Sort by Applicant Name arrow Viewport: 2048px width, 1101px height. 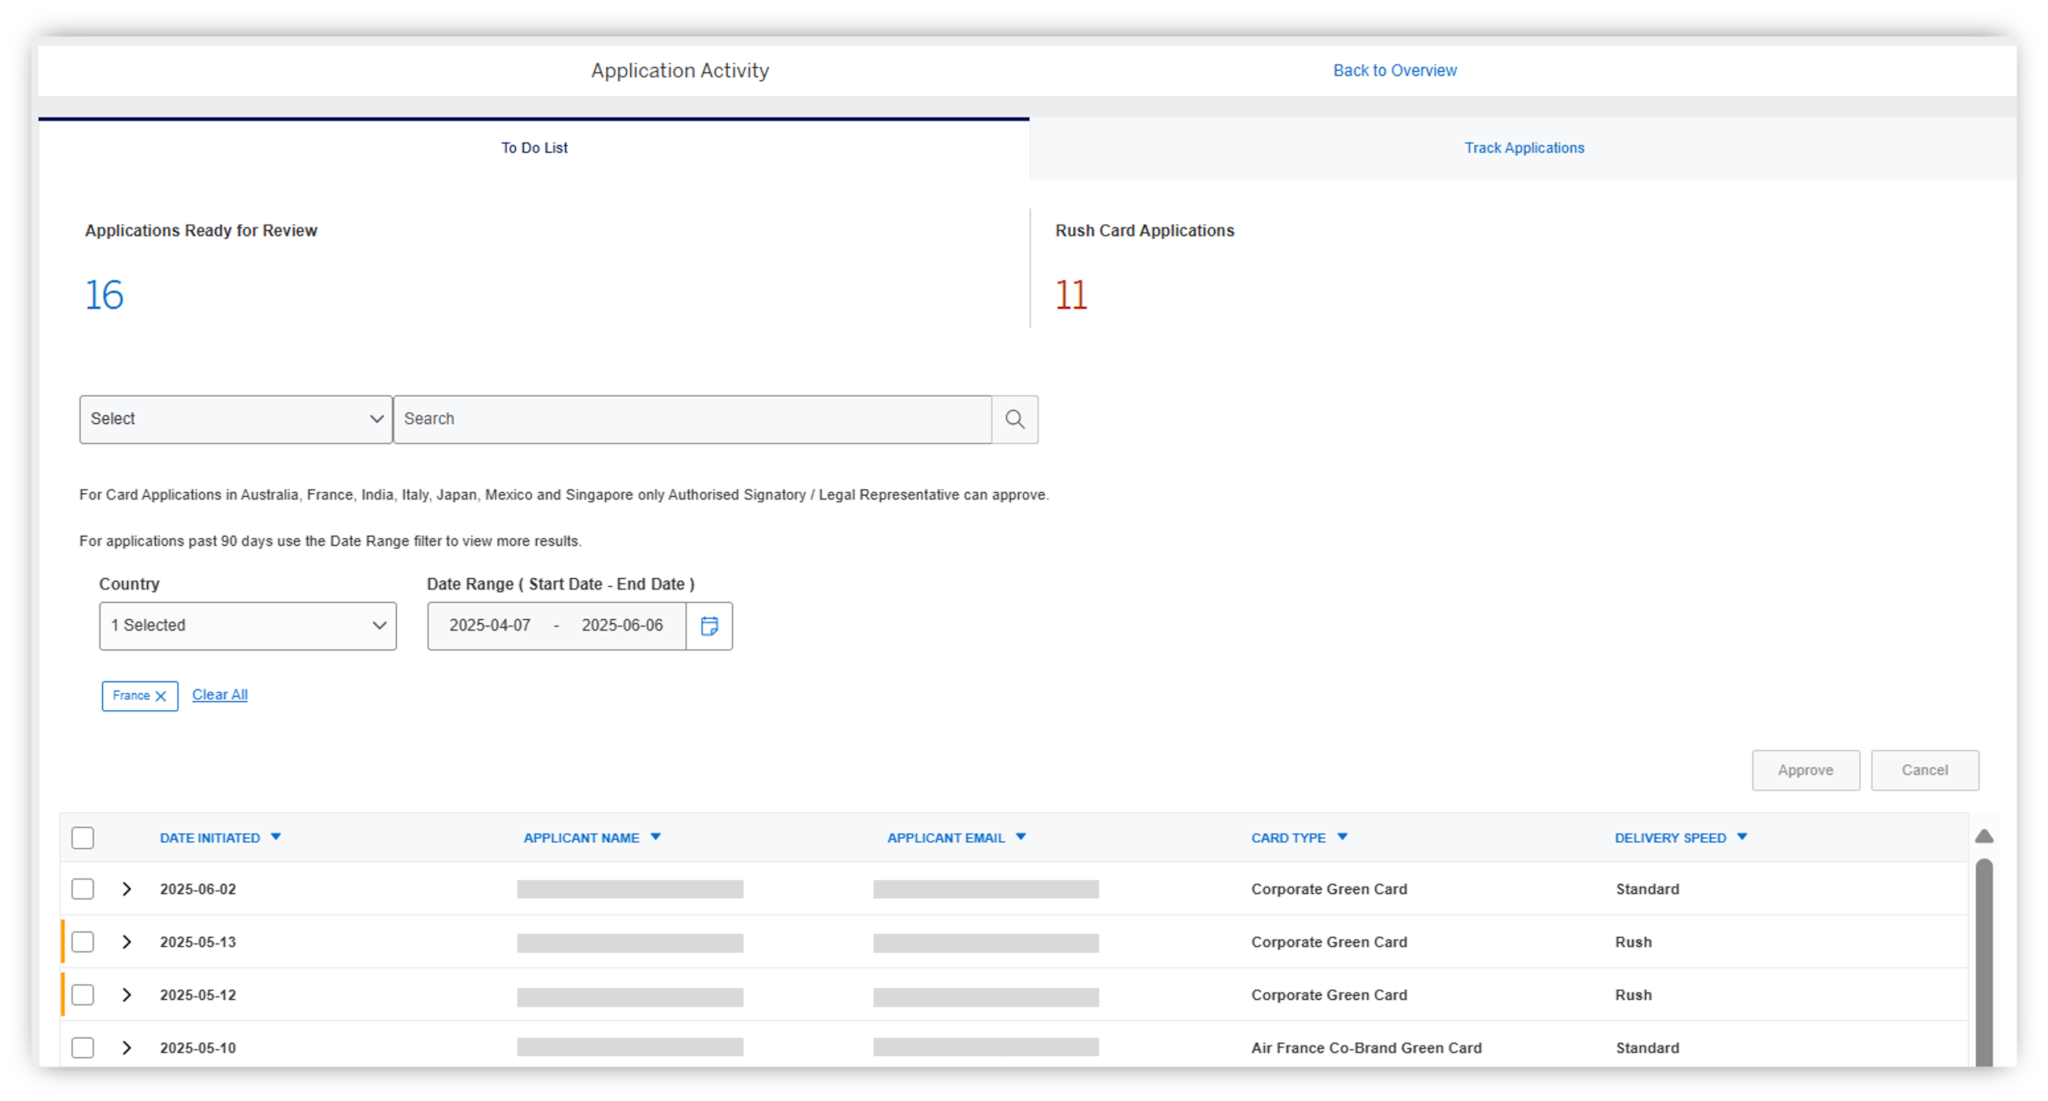pos(656,837)
